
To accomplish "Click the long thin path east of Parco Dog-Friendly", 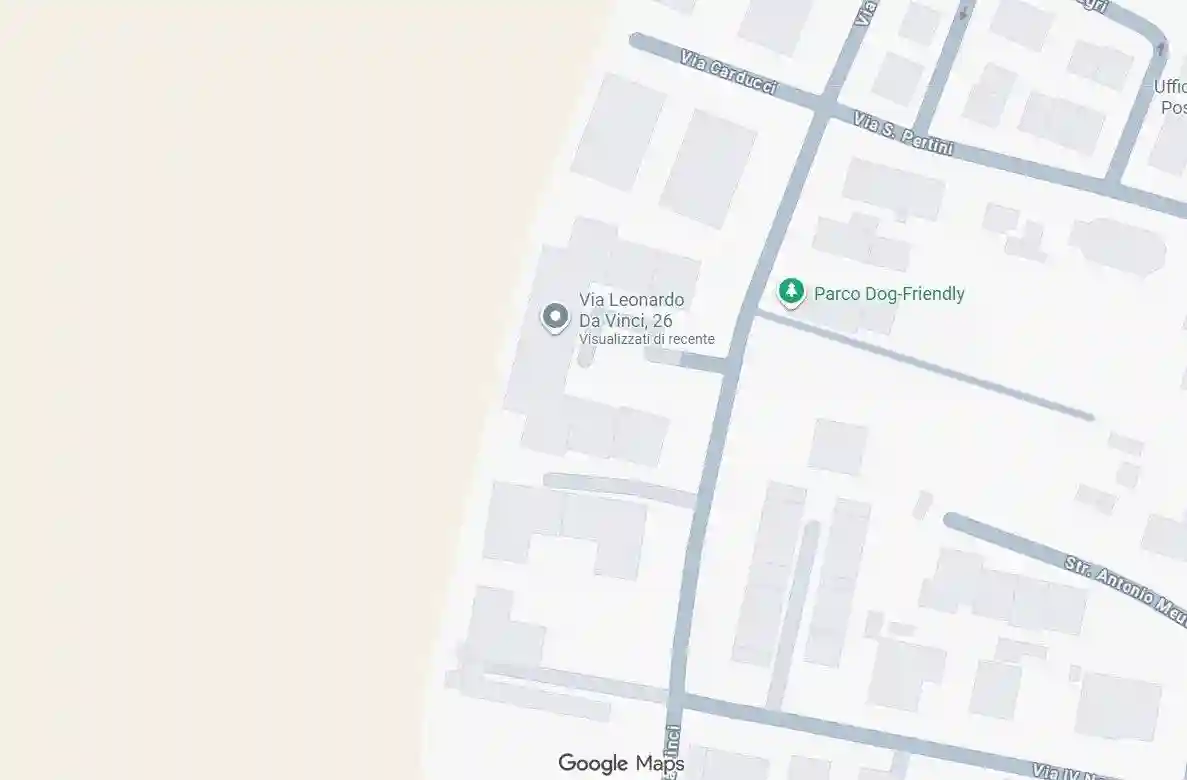I will pyautogui.click(x=925, y=365).
